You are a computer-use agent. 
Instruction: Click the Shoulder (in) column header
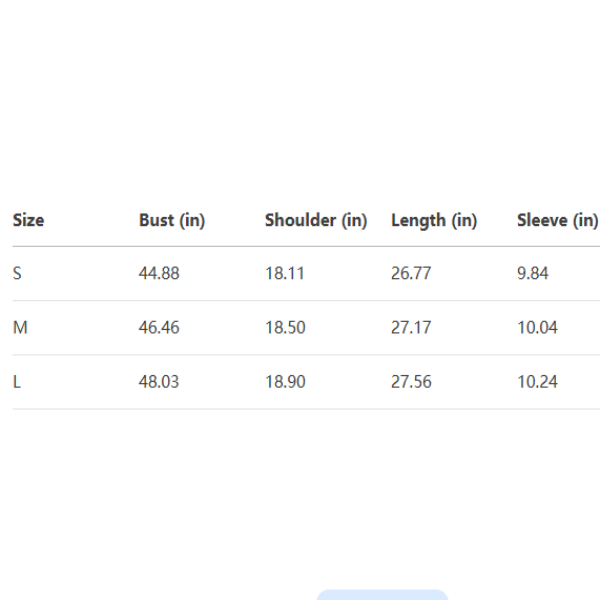point(316,220)
